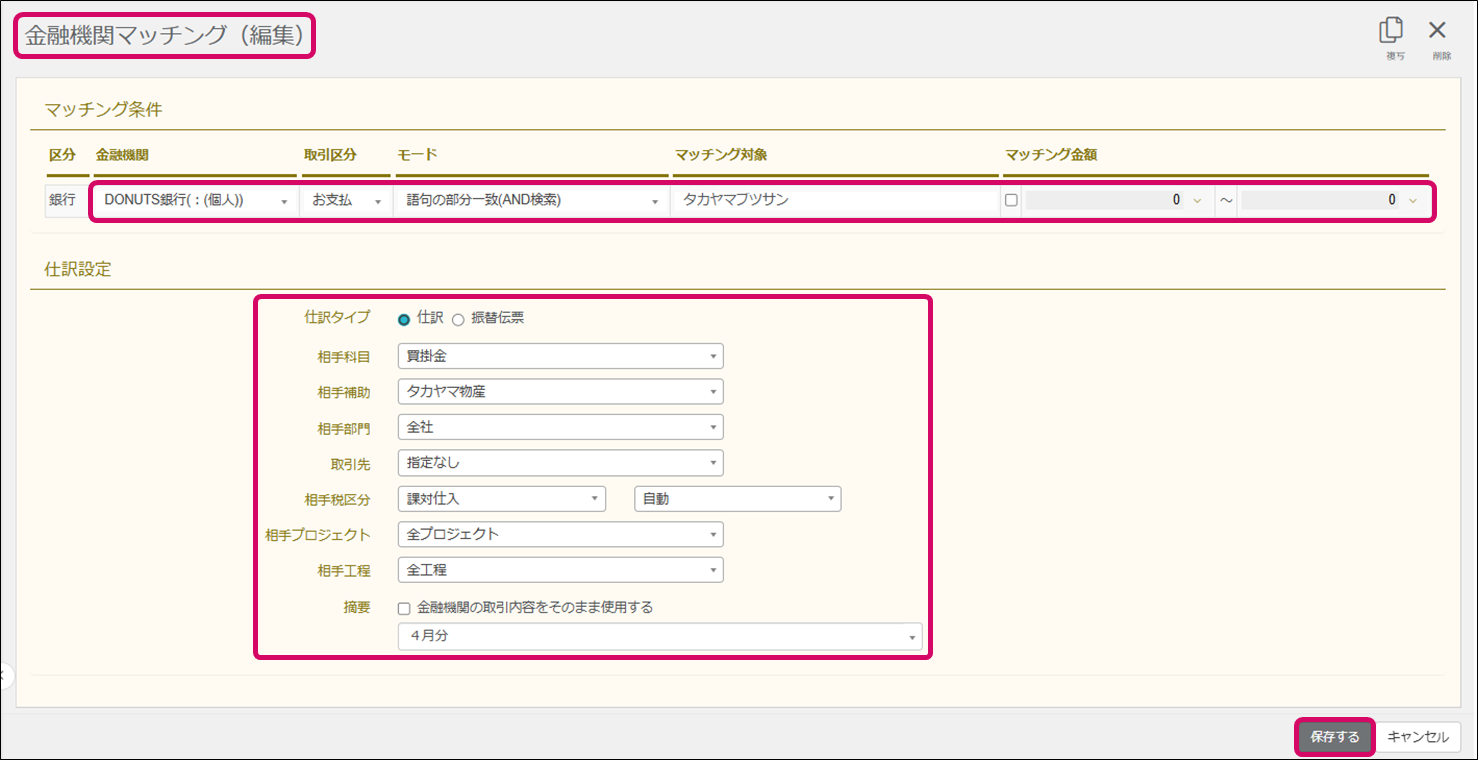The image size is (1478, 760).
Task: Click the キャンセル button
Action: pyautogui.click(x=1417, y=737)
